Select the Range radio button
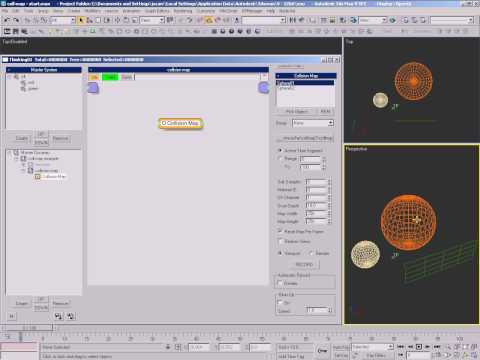Image resolution: width=480 pixels, height=360 pixels. pyautogui.click(x=280, y=158)
